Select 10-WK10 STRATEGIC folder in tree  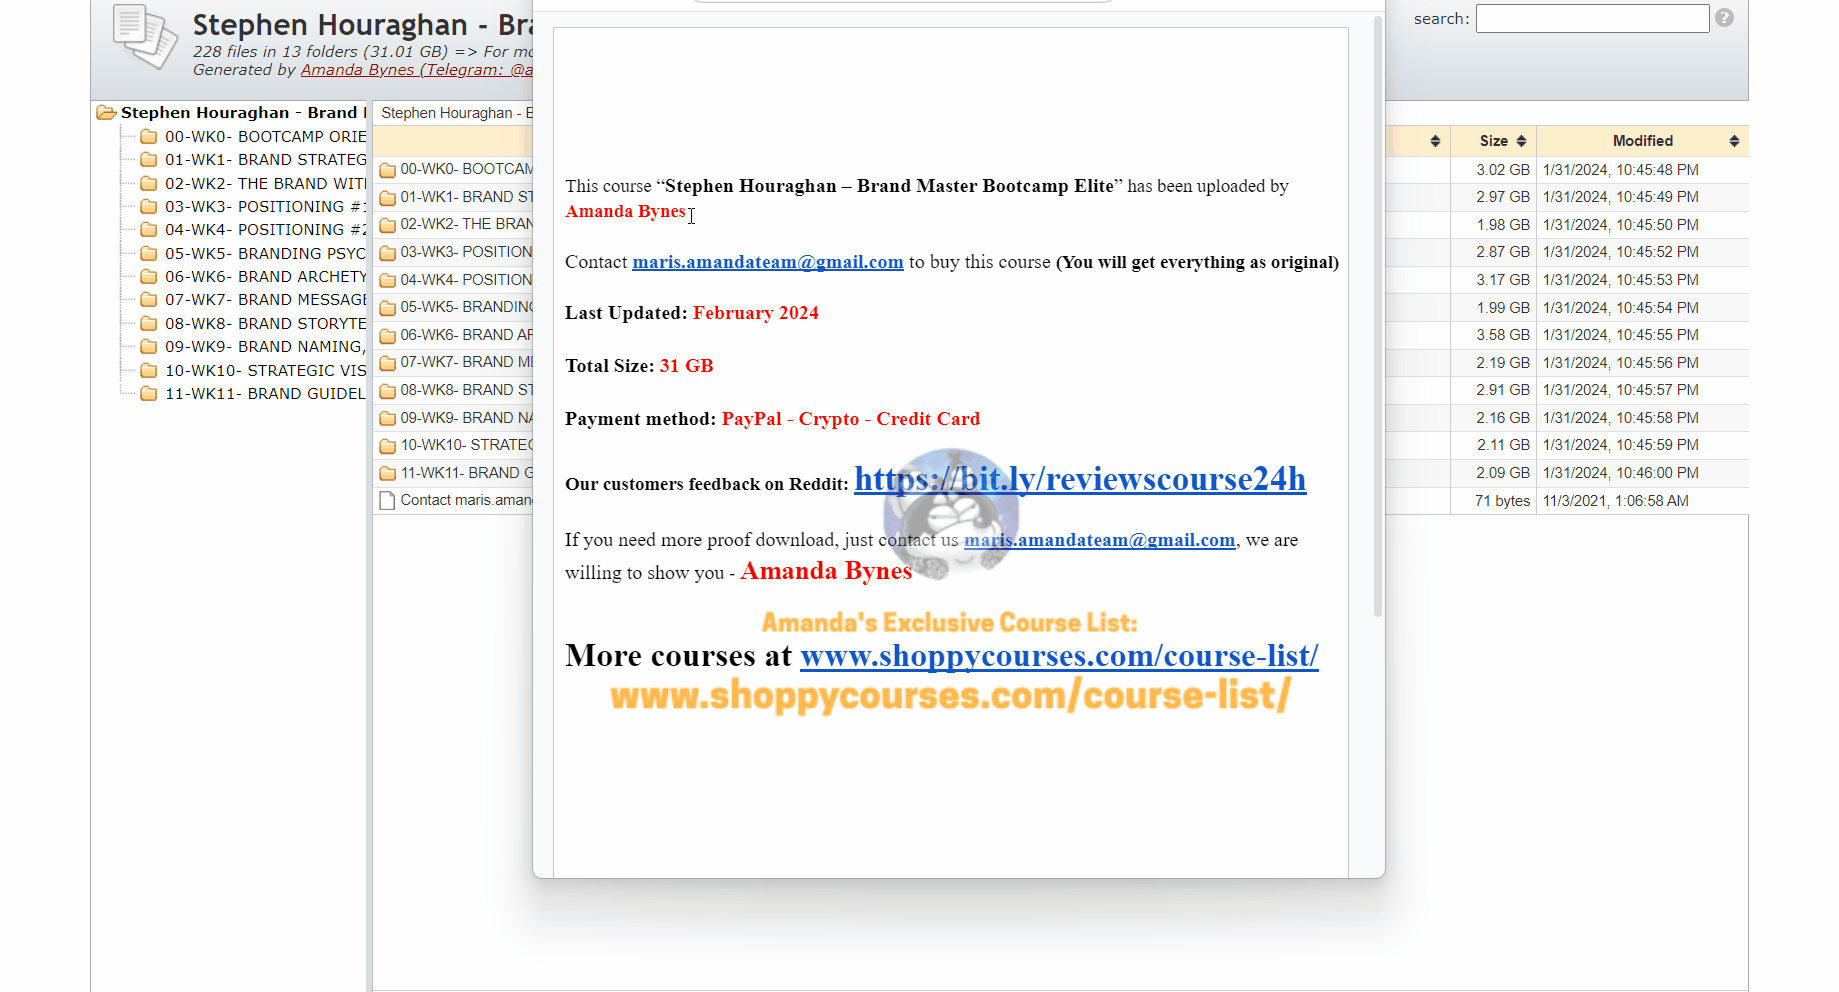pos(265,371)
